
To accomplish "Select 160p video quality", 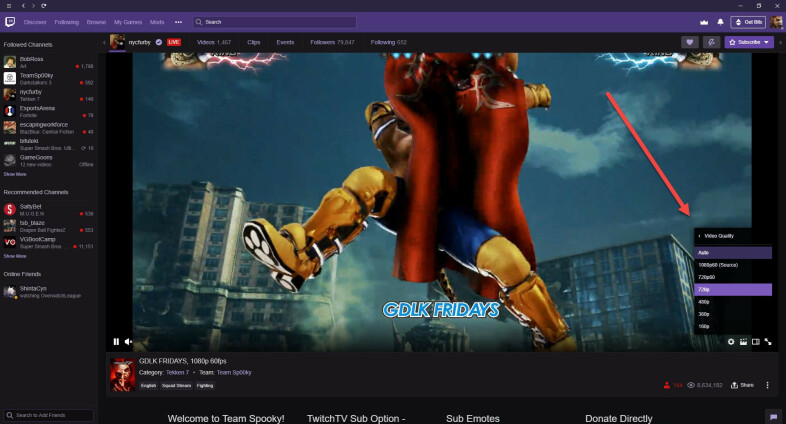I will click(733, 326).
